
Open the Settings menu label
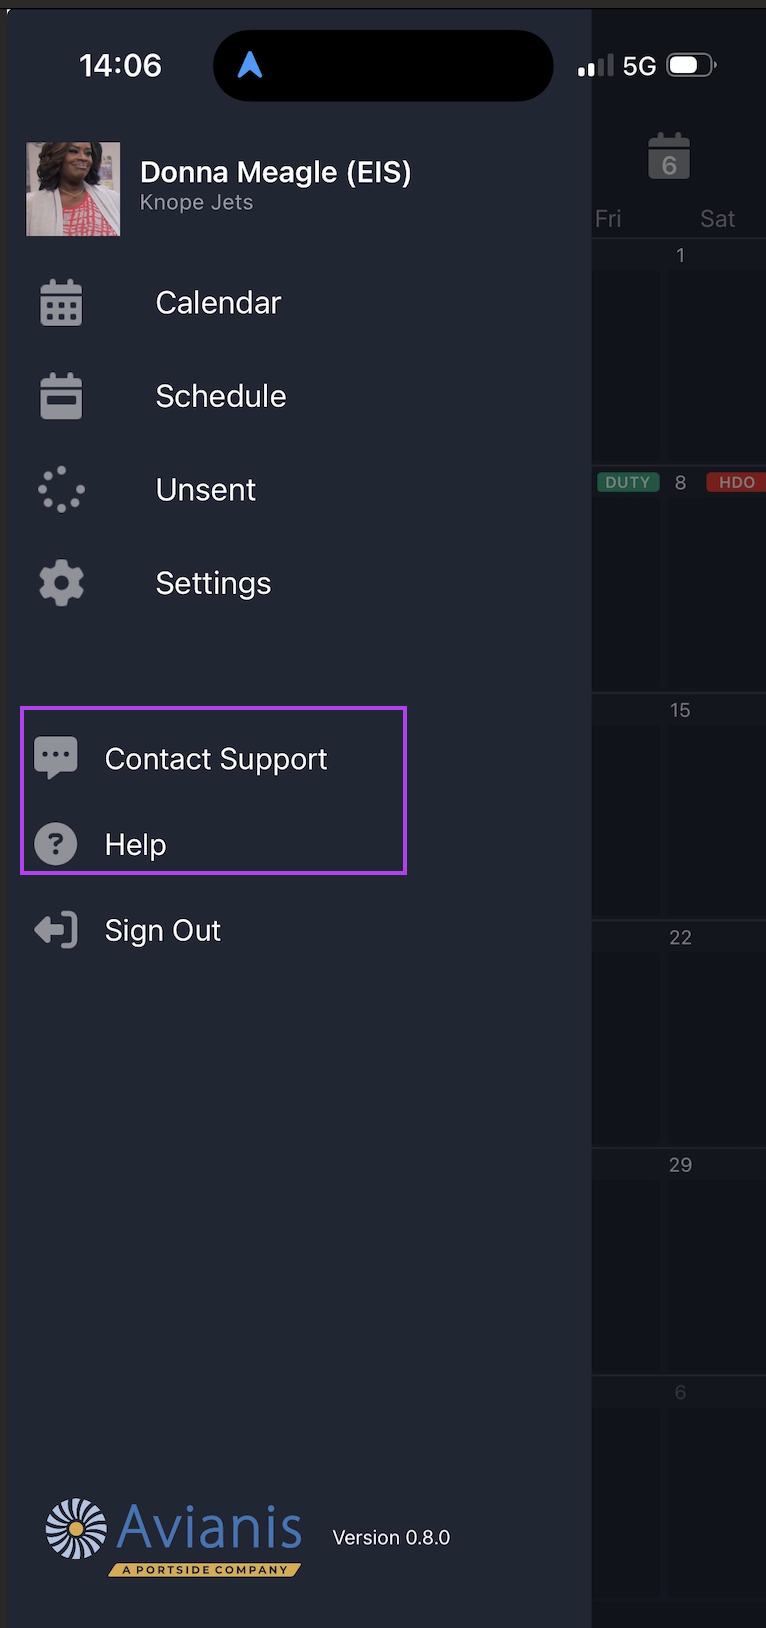213,583
